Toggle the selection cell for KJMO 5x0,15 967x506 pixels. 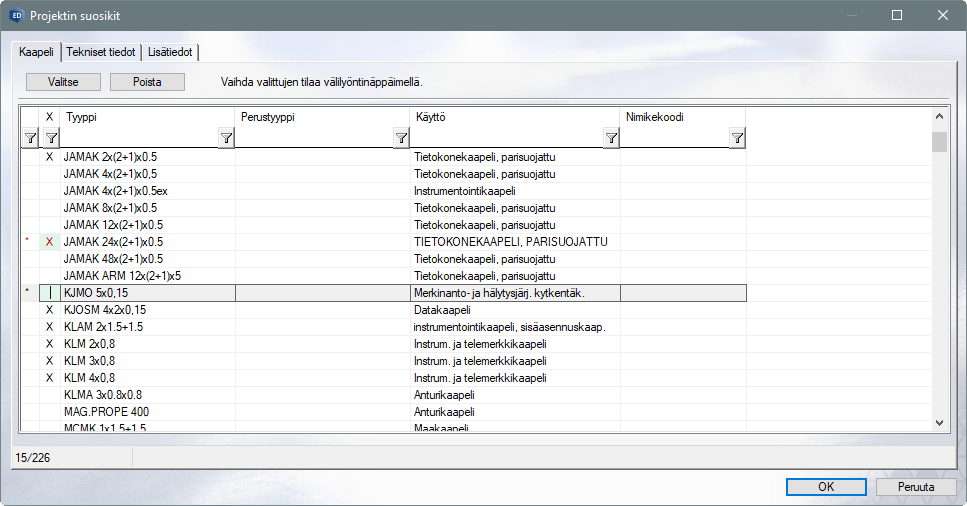(49, 293)
